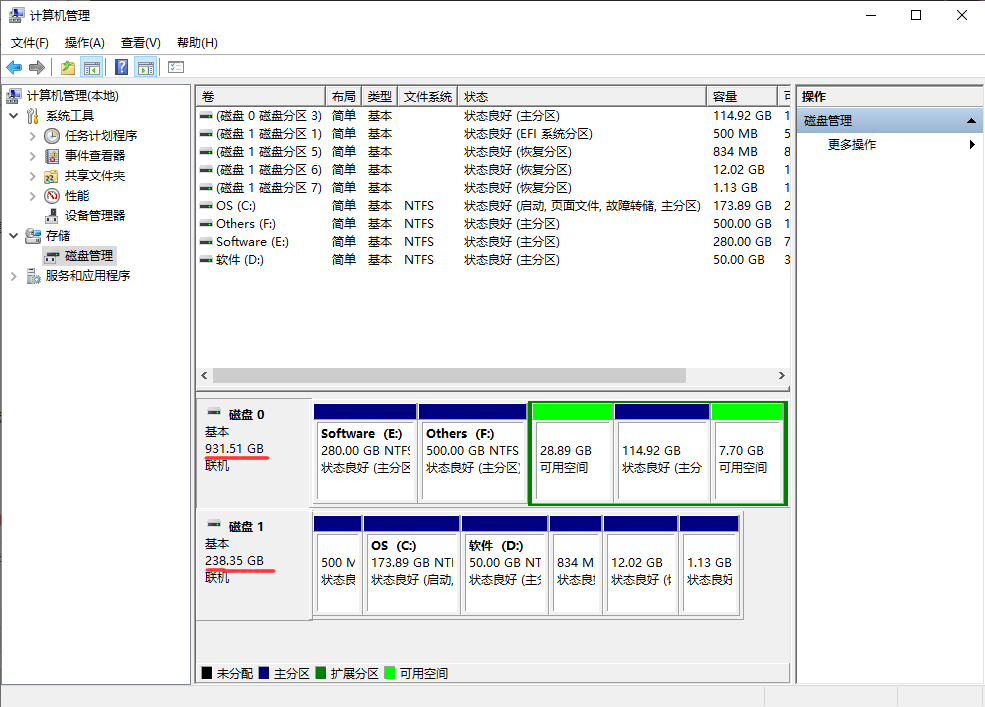Expand the 共享文件夹 tree node
The image size is (985, 707).
[33, 176]
